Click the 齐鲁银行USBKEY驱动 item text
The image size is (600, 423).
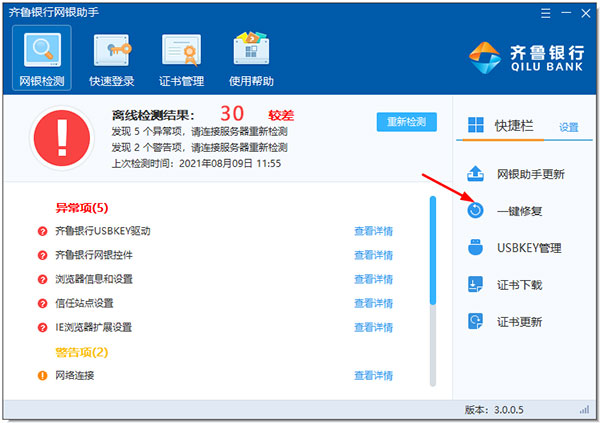tap(103, 231)
